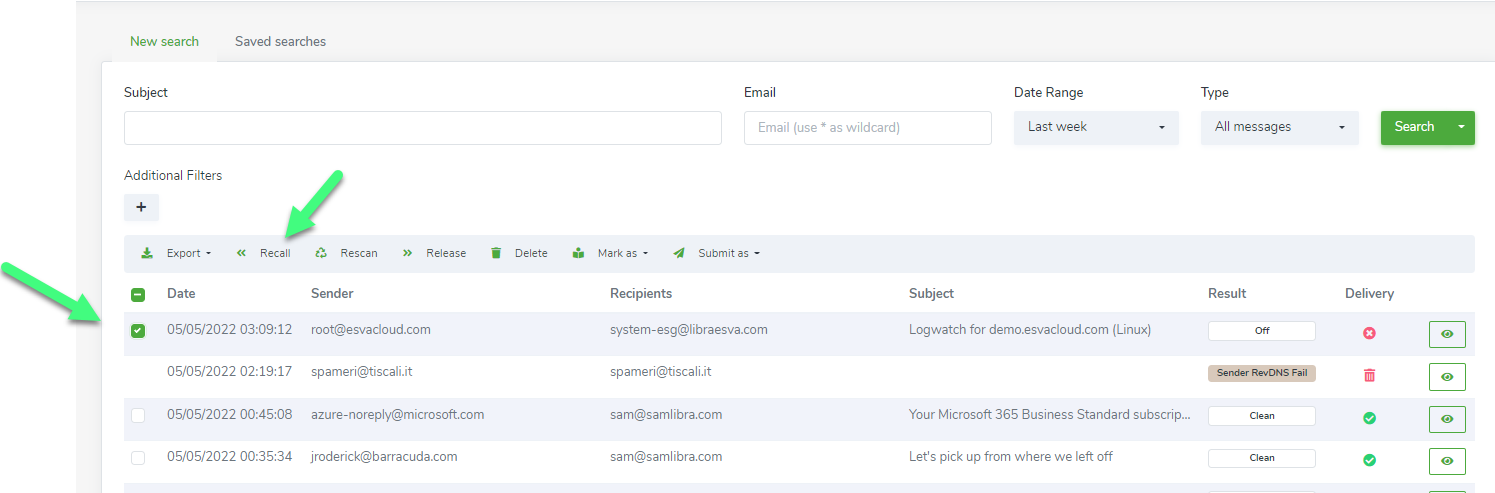Click the Recall toolbar label
The height and width of the screenshot is (493, 1495).
(x=275, y=253)
